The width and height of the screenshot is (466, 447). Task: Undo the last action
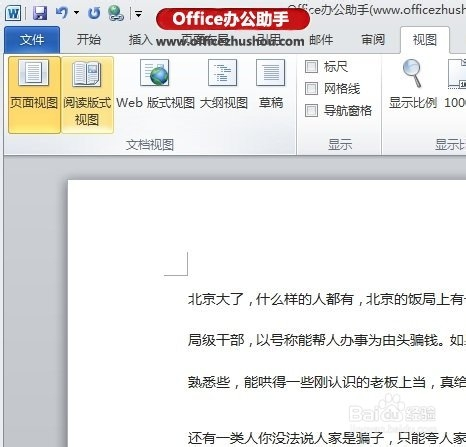pos(62,13)
